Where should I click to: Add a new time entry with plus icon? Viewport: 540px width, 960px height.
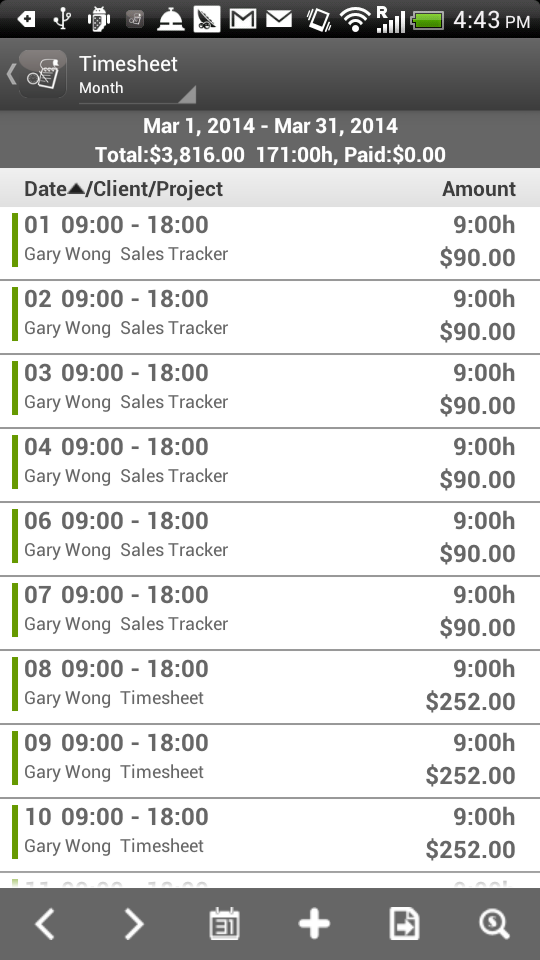click(x=314, y=924)
